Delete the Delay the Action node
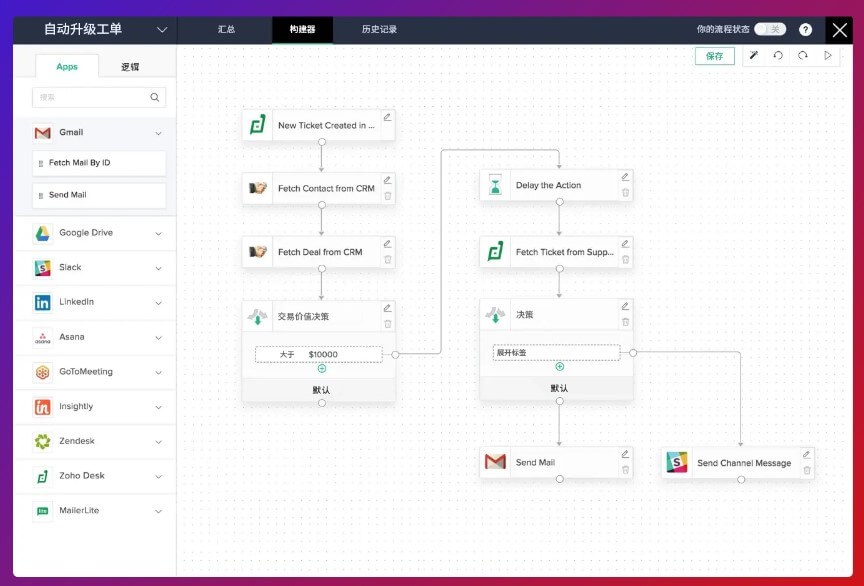Viewport: 864px width, 586px height. coord(625,192)
